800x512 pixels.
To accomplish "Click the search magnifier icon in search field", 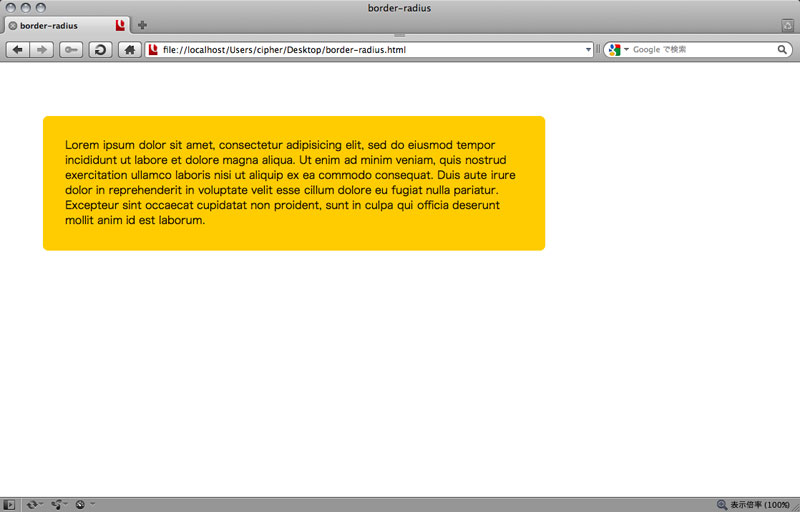I will tap(783, 49).
